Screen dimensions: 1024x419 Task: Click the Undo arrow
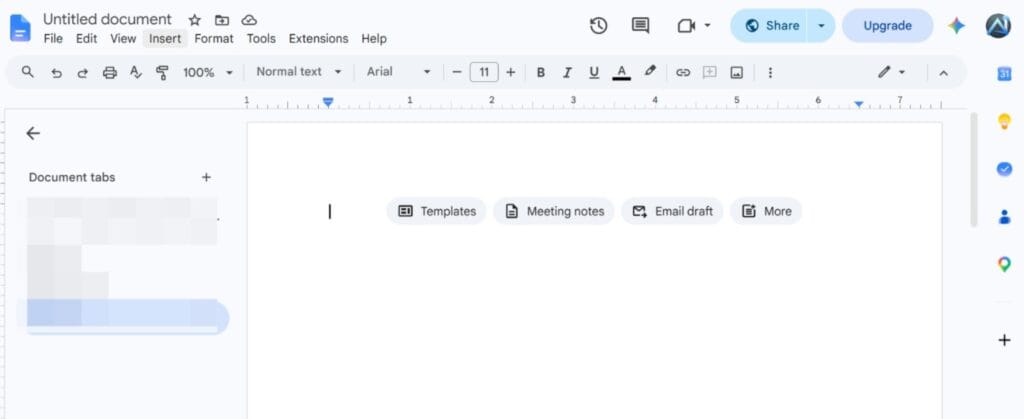pyautogui.click(x=56, y=72)
